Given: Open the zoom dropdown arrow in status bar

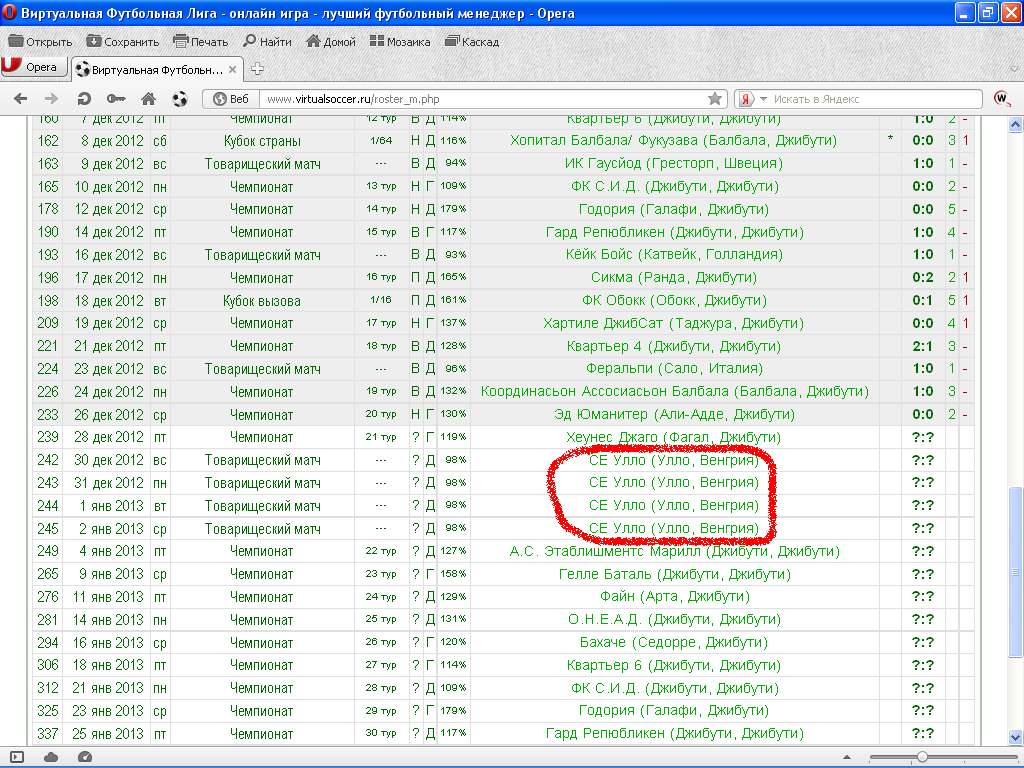Looking at the screenshot, I should pyautogui.click(x=847, y=758).
